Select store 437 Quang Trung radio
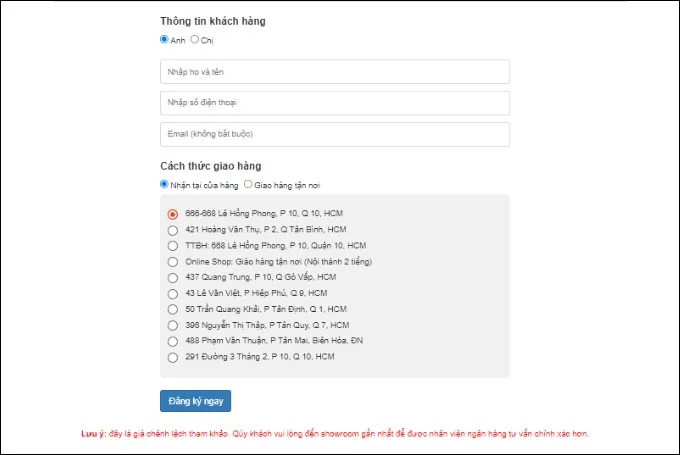The height and width of the screenshot is (455, 680). pos(173,278)
